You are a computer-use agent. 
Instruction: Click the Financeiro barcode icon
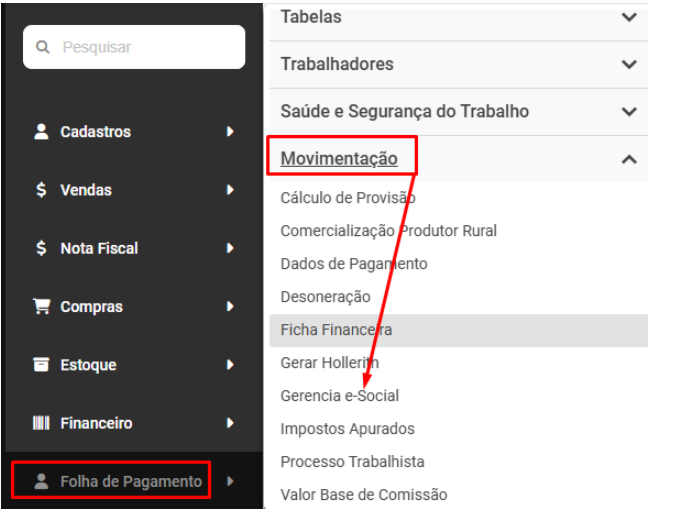(x=42, y=423)
